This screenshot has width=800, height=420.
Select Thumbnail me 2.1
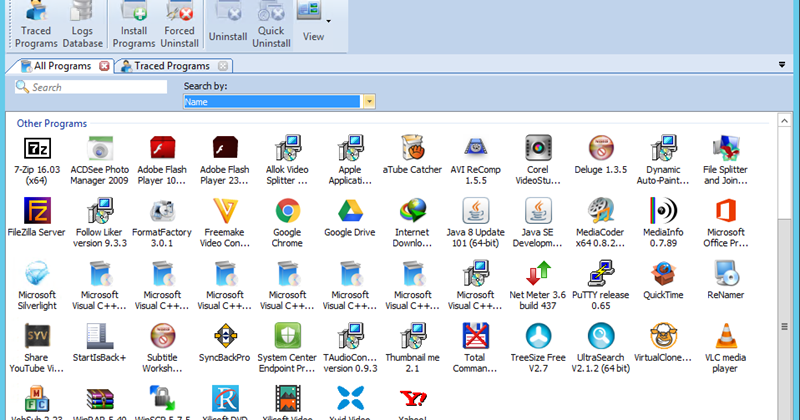pyautogui.click(x=412, y=348)
